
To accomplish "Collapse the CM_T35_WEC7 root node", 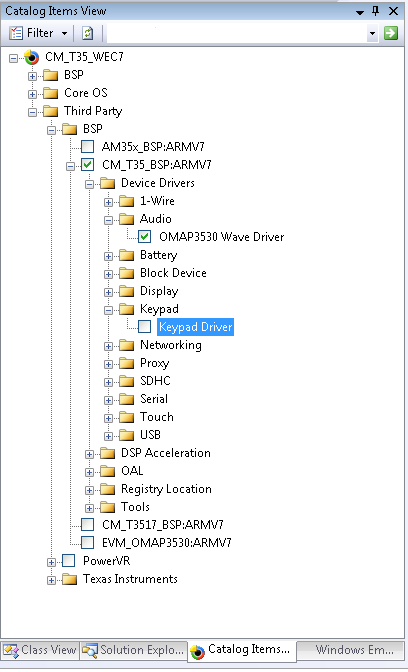I will coord(13,58).
